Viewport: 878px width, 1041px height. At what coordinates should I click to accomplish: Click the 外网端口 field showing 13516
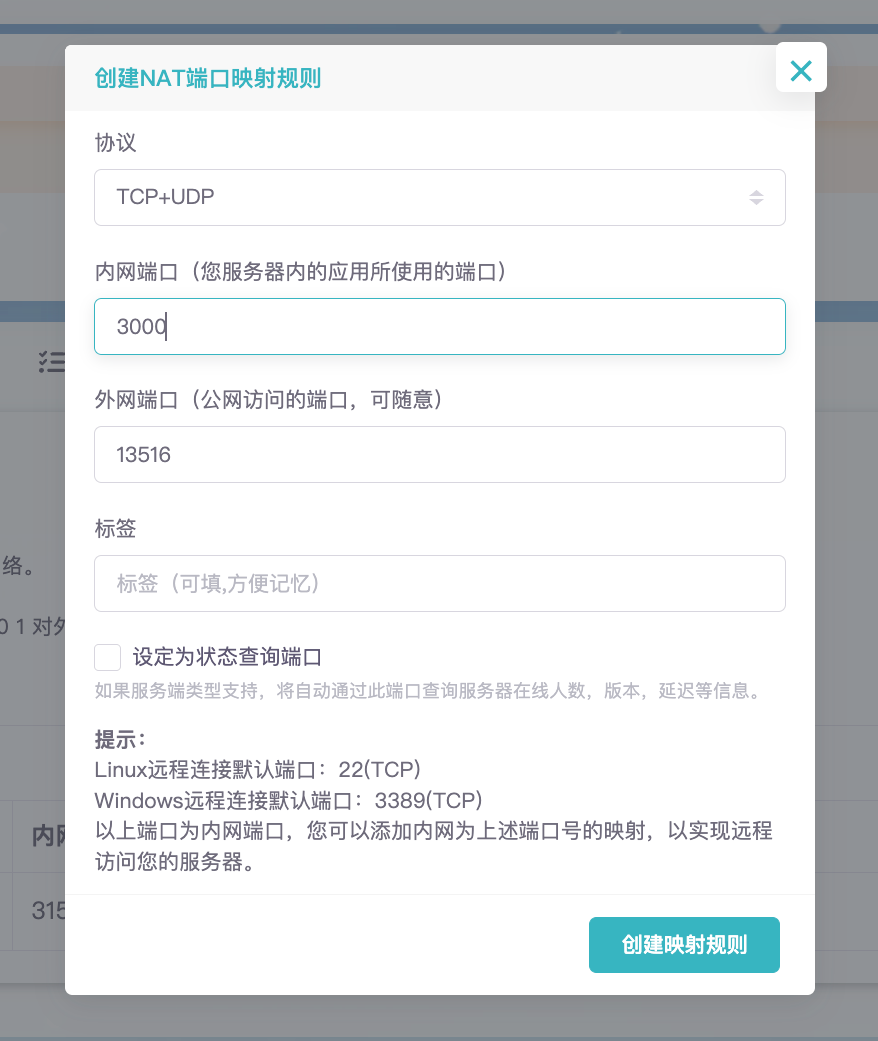439,455
